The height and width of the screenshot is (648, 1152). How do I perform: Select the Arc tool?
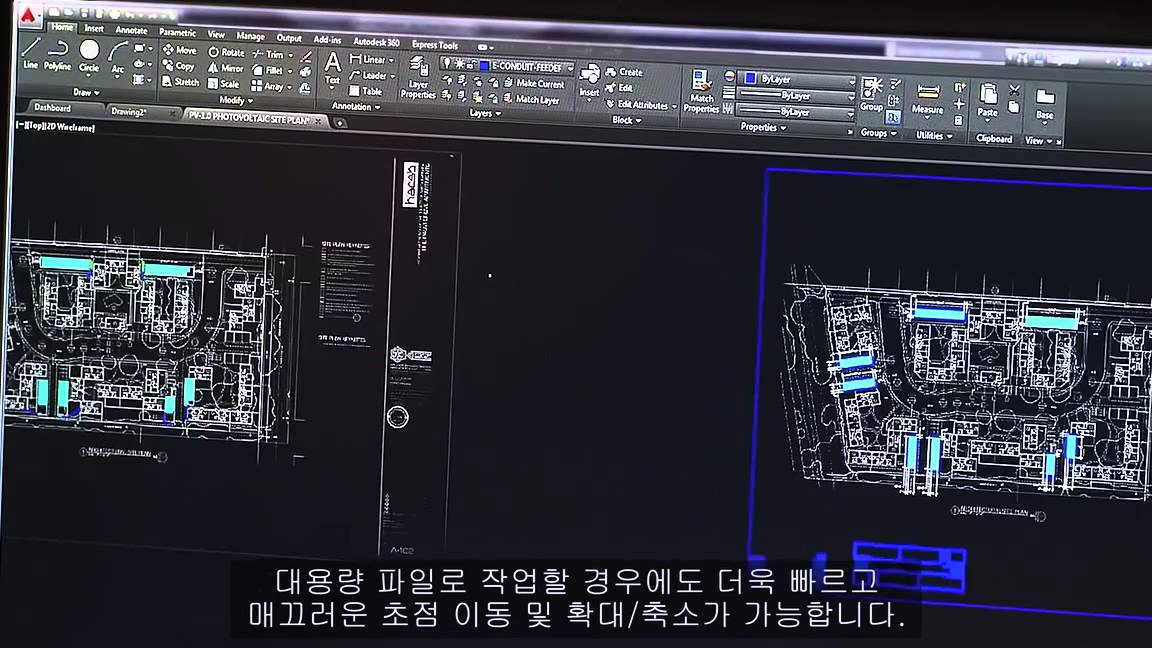[x=118, y=58]
